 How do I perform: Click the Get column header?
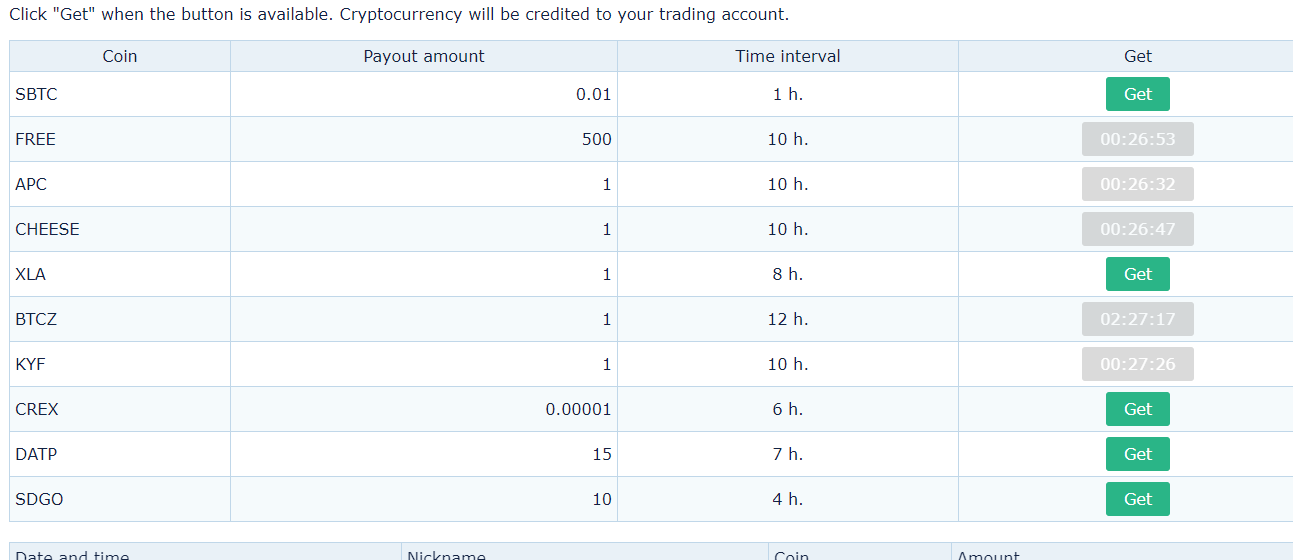(x=1137, y=56)
